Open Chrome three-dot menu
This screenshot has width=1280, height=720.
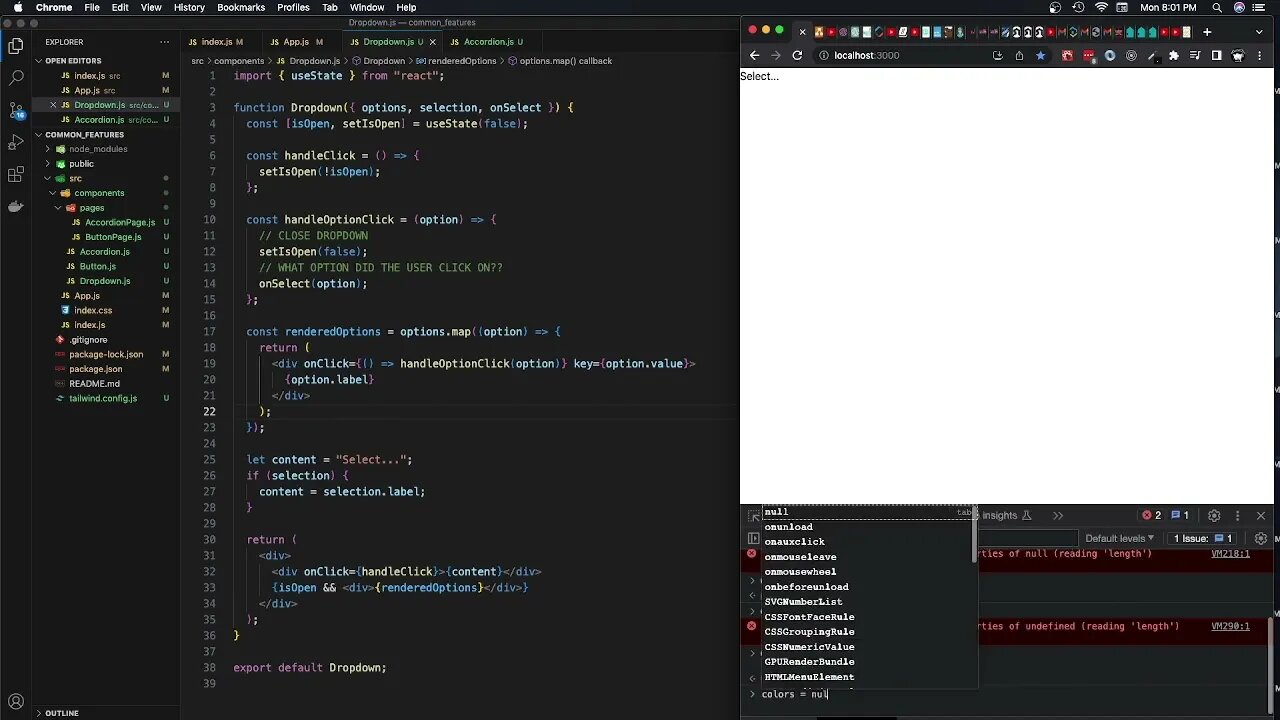click(x=1262, y=55)
